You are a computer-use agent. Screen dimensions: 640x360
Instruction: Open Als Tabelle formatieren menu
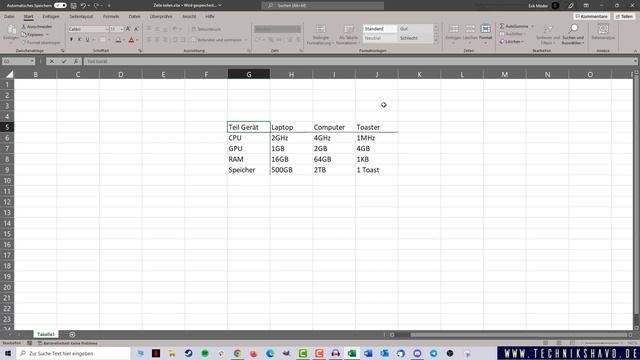[348, 34]
